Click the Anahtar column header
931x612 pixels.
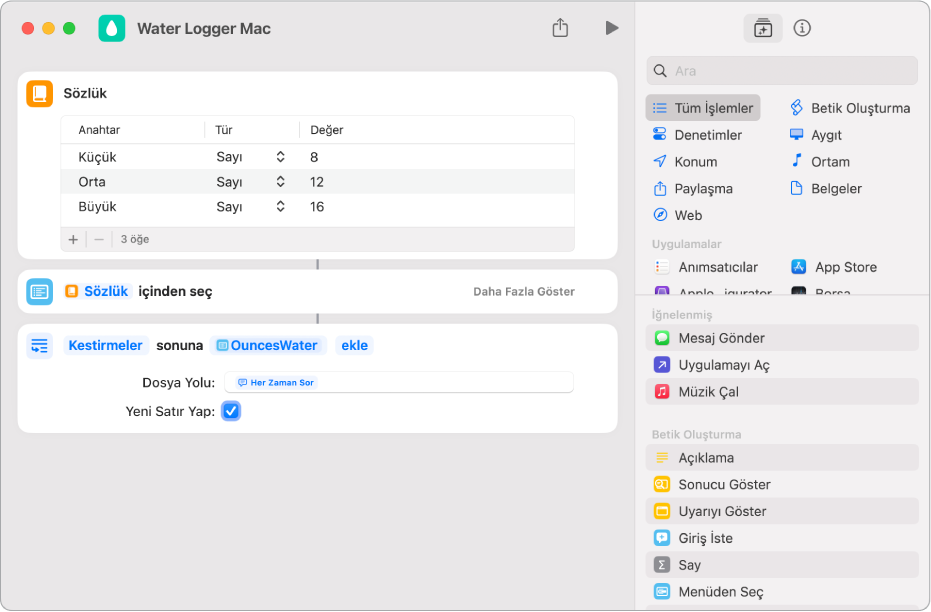tap(99, 129)
